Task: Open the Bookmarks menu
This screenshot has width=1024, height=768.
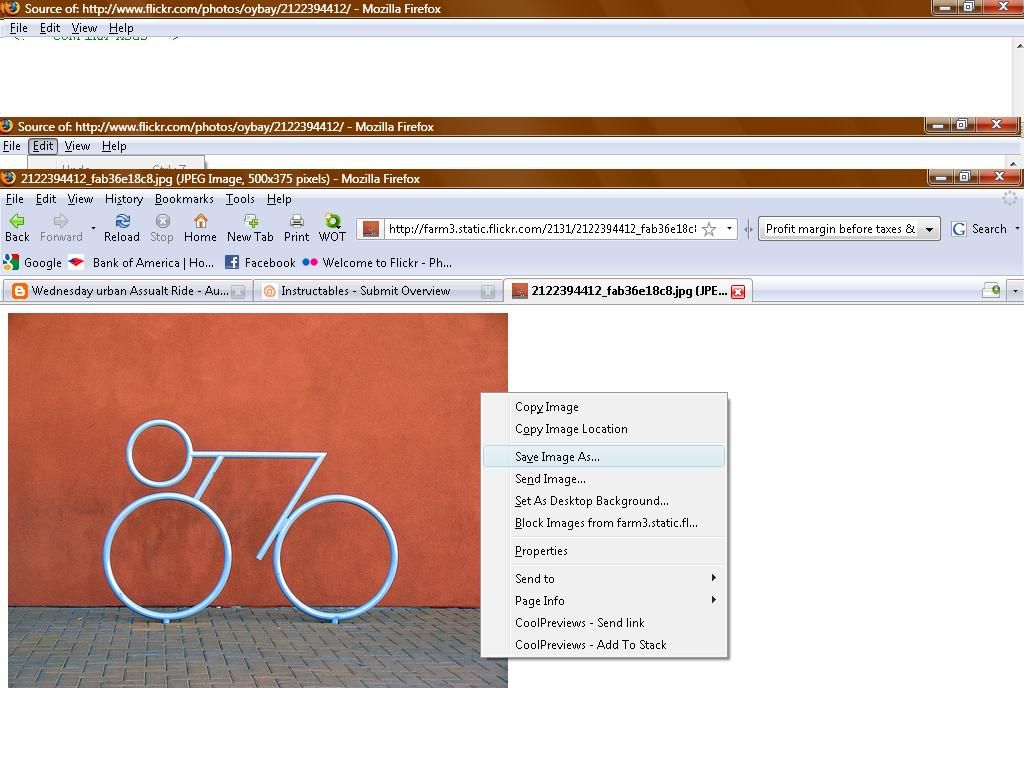Action: tap(184, 199)
